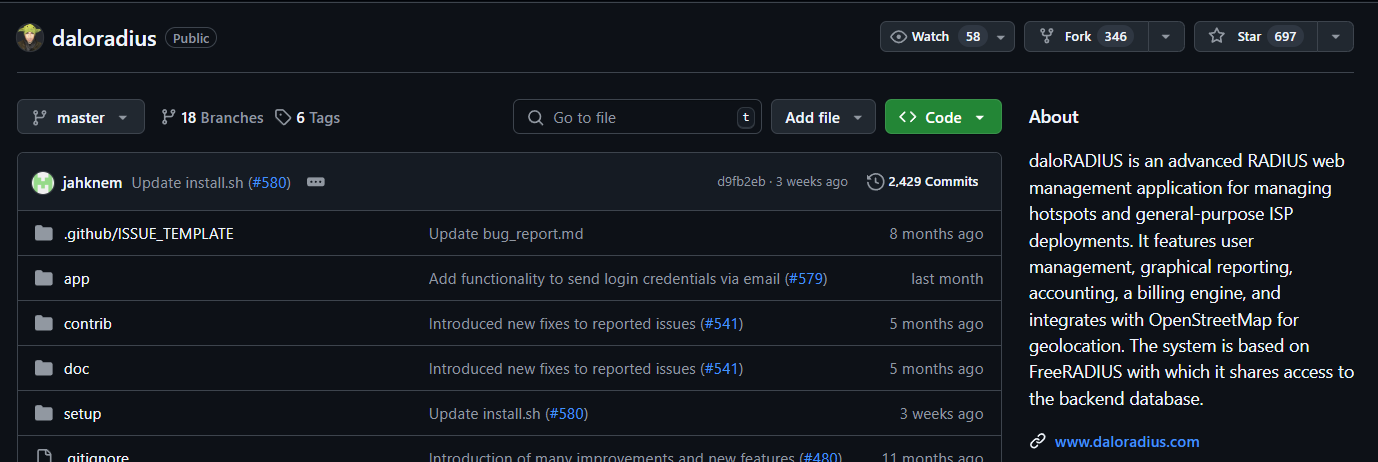The width and height of the screenshot is (1378, 462).
Task: Open the Fork options dropdown arrow
Action: [x=1166, y=37]
